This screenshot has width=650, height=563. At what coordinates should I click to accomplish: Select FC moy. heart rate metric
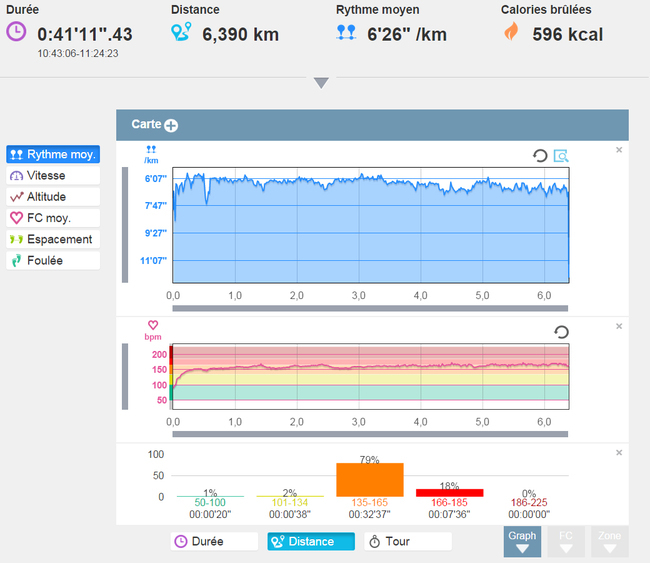[53, 218]
